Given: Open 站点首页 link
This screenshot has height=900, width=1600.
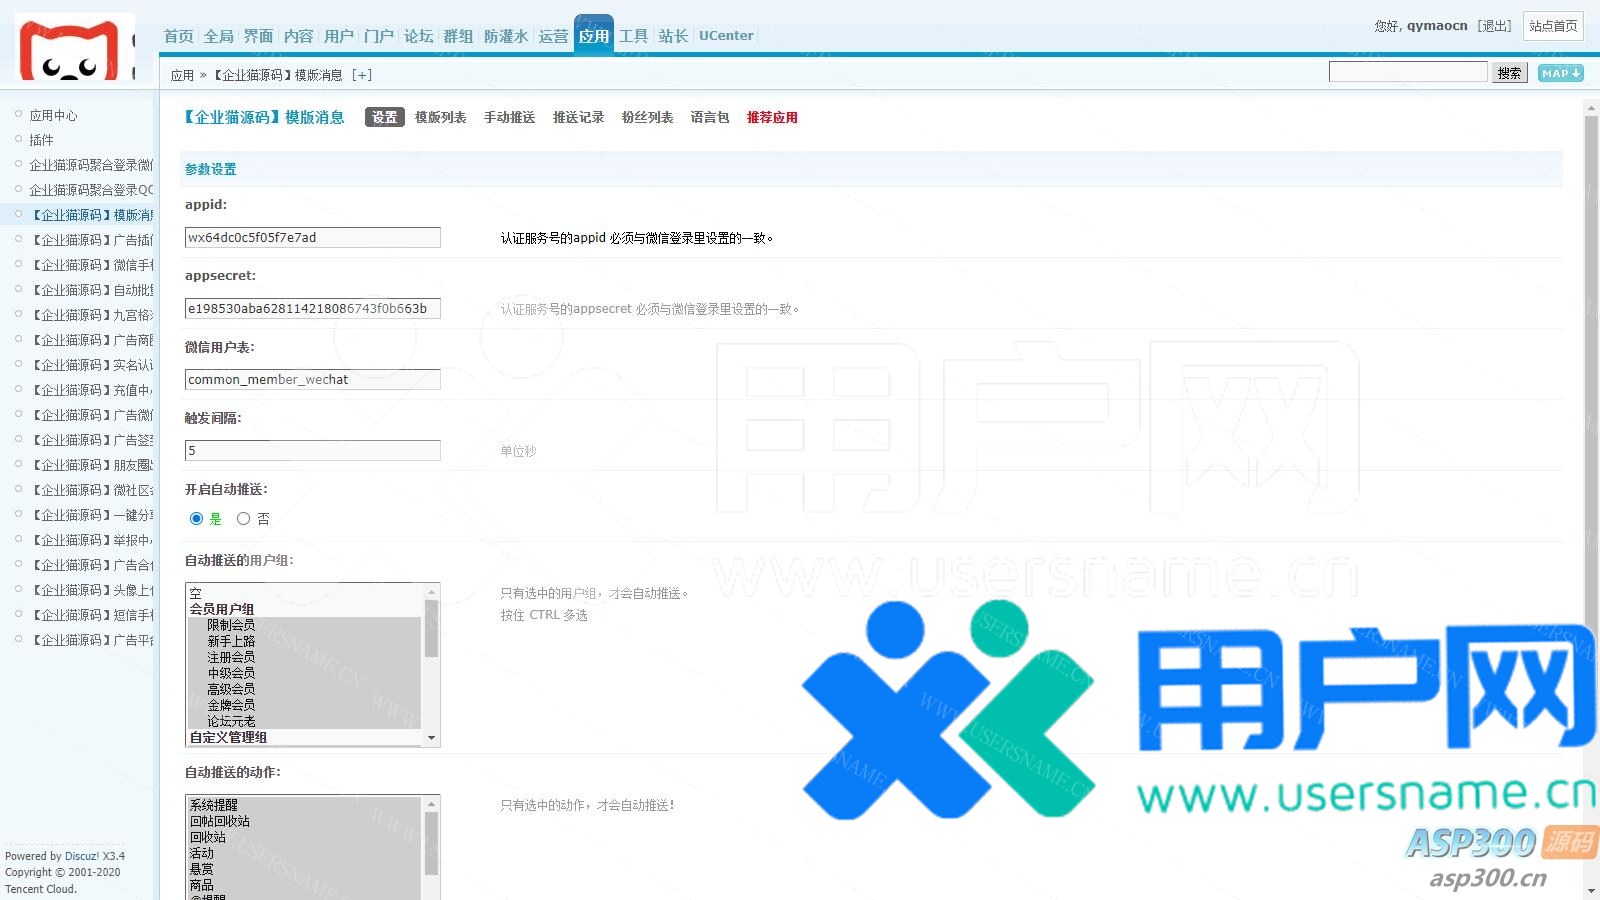Looking at the screenshot, I should [x=1553, y=26].
